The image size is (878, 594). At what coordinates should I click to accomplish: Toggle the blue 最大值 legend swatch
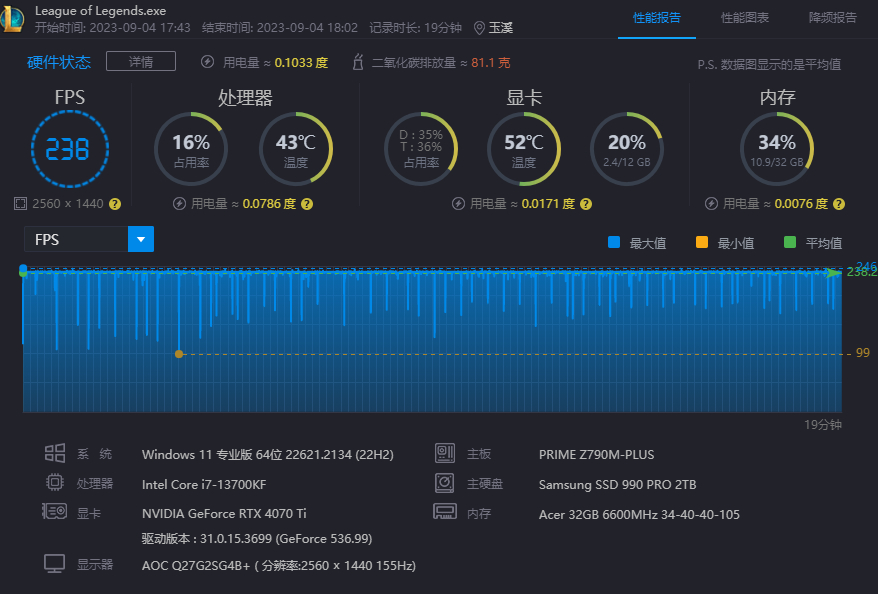614,242
